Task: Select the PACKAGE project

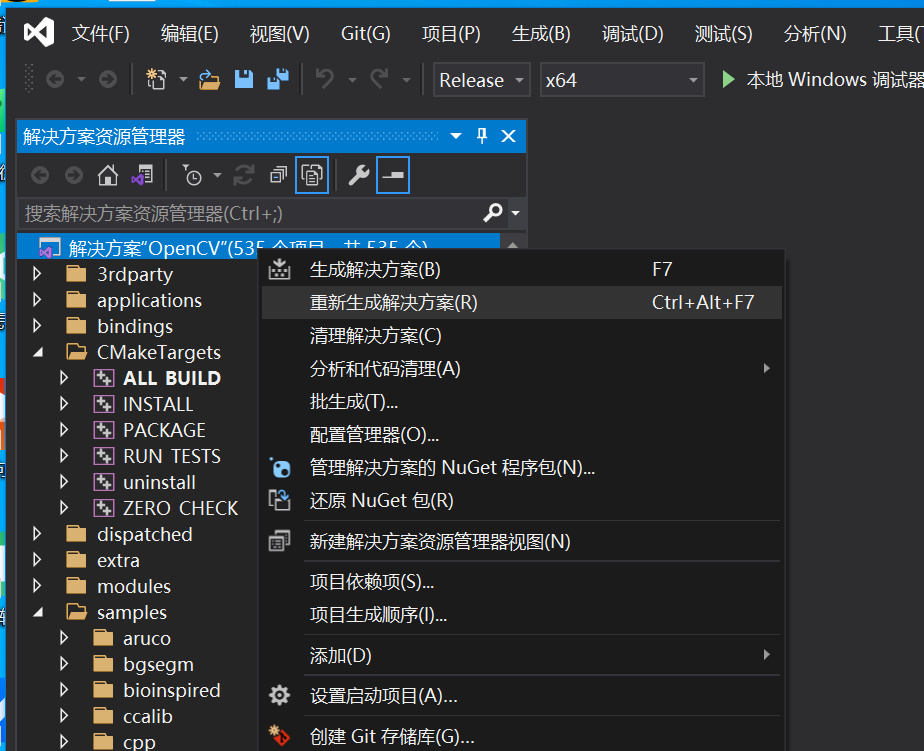Action: (164, 430)
